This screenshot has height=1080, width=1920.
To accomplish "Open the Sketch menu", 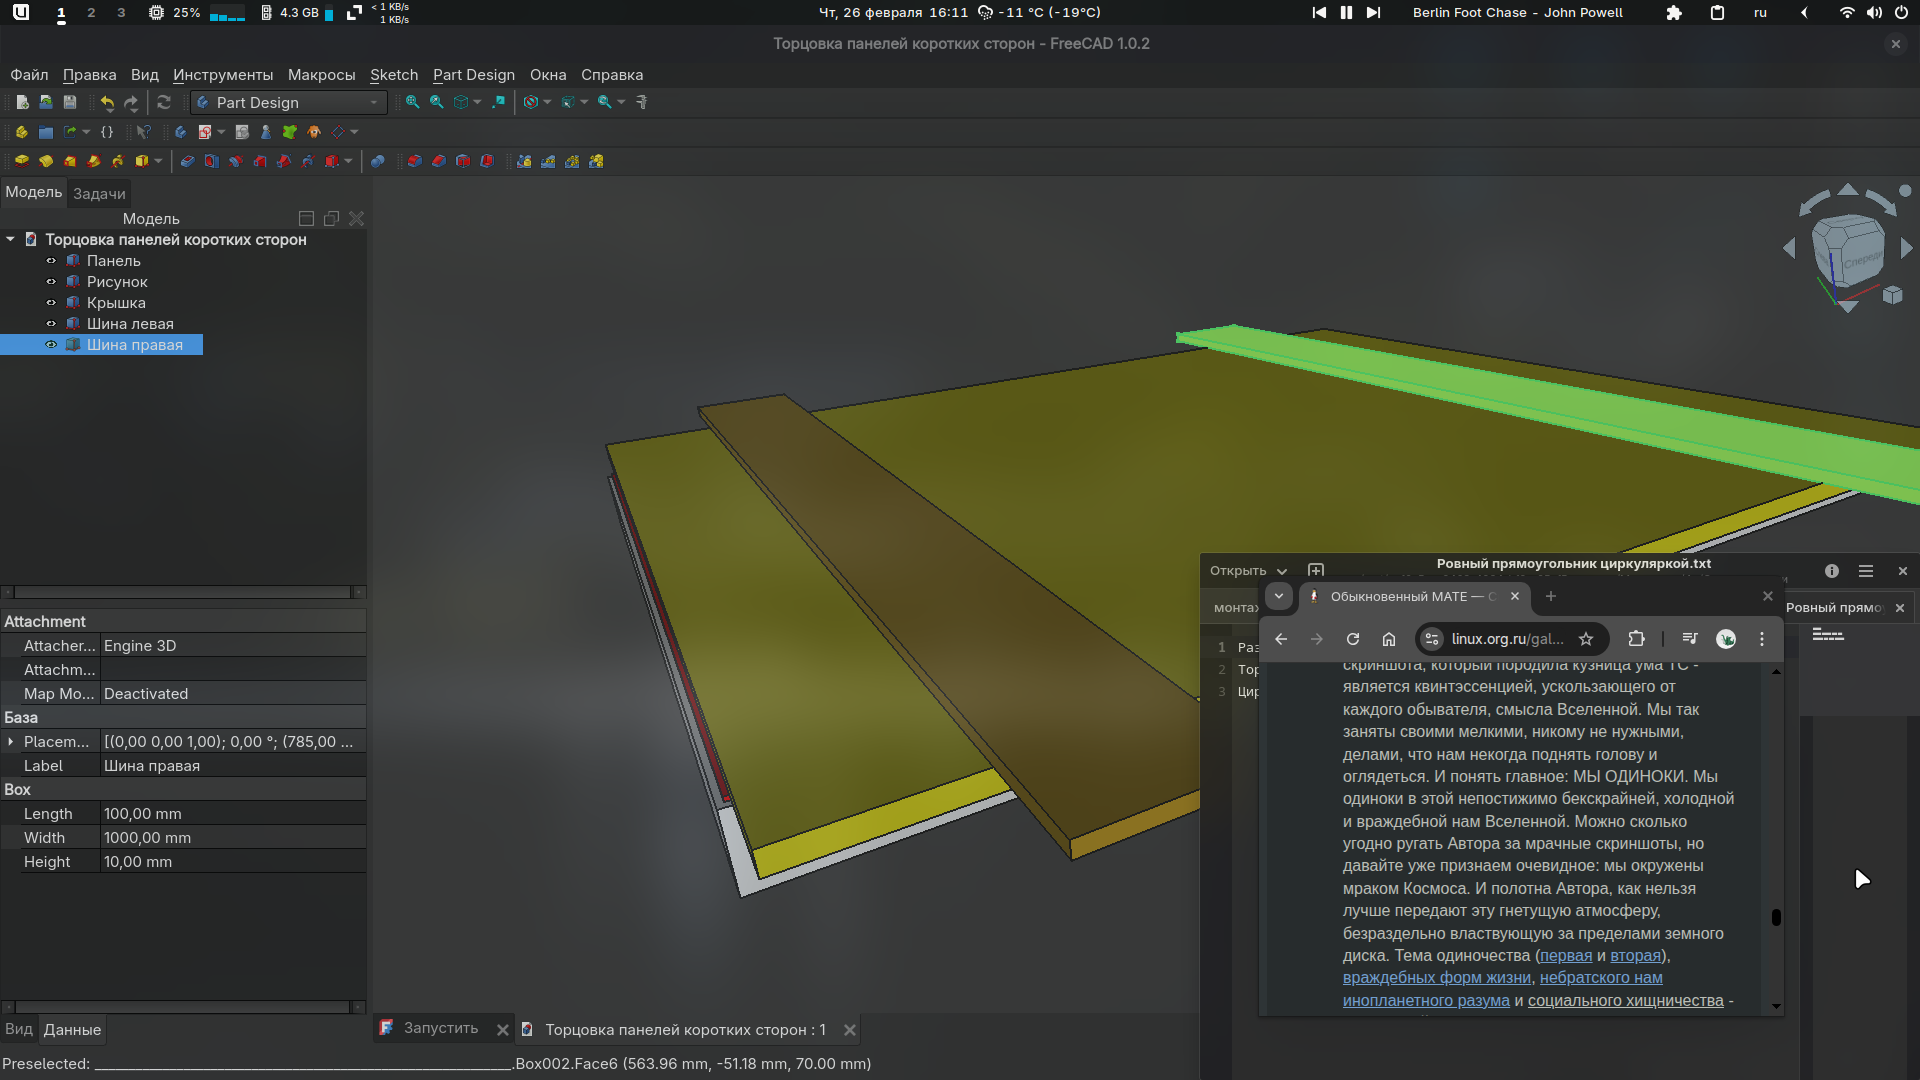I will pos(393,75).
